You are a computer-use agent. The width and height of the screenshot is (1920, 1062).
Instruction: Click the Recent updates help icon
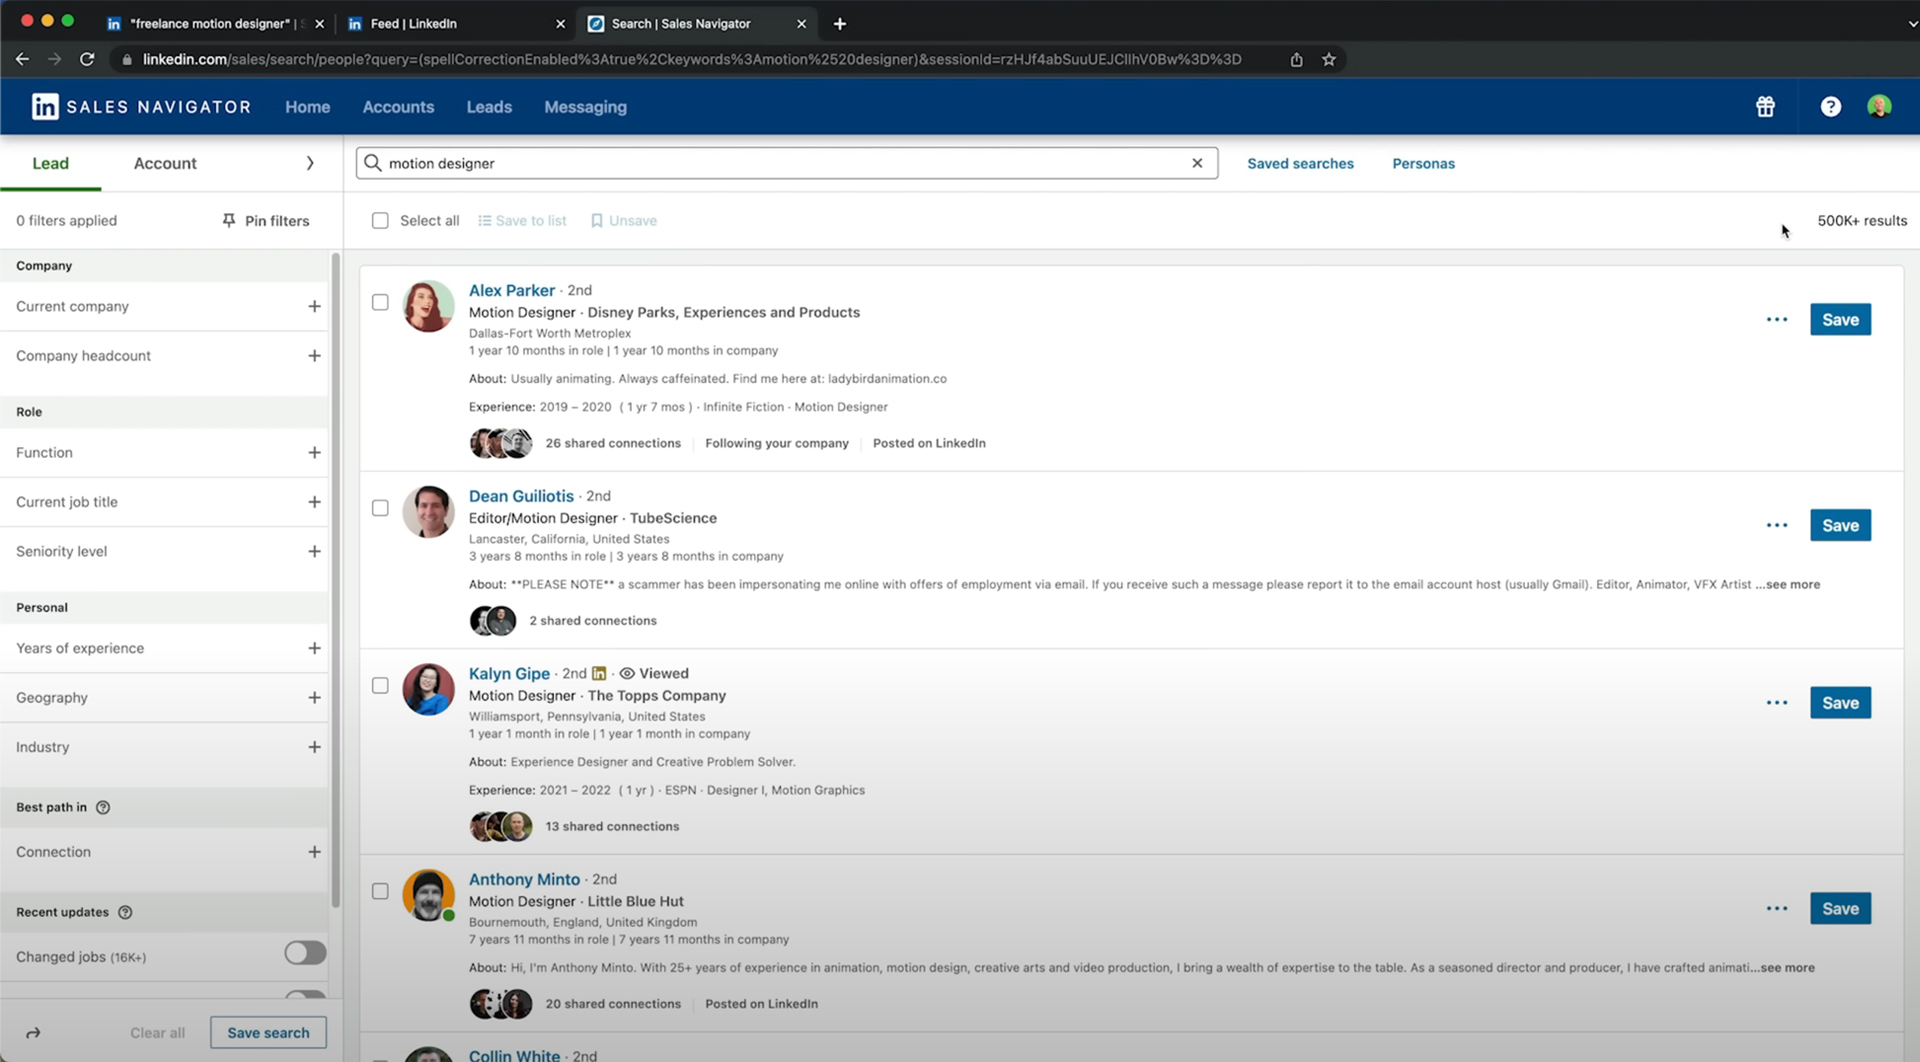[125, 912]
